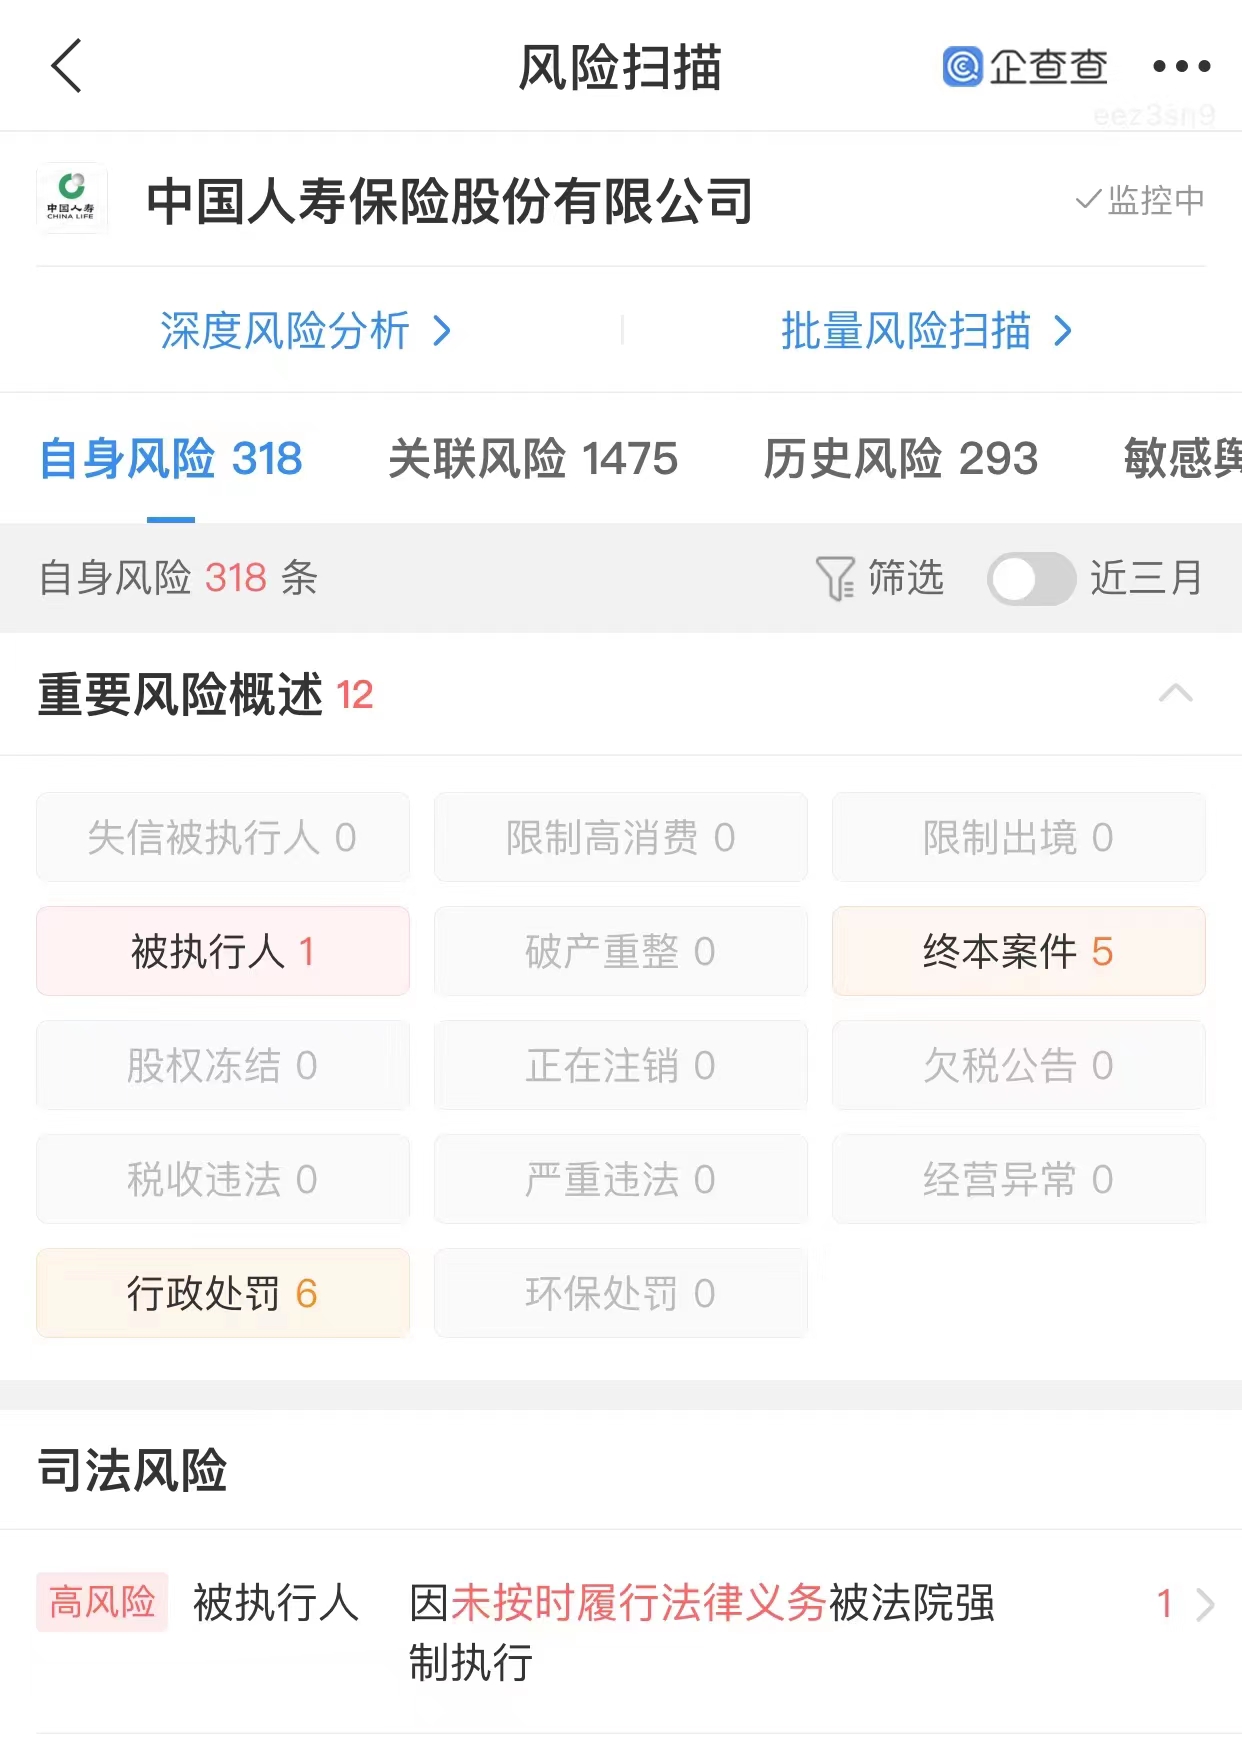Expand the 被执行人 high-risk row arrow
1242x1760 pixels.
tap(1205, 1604)
